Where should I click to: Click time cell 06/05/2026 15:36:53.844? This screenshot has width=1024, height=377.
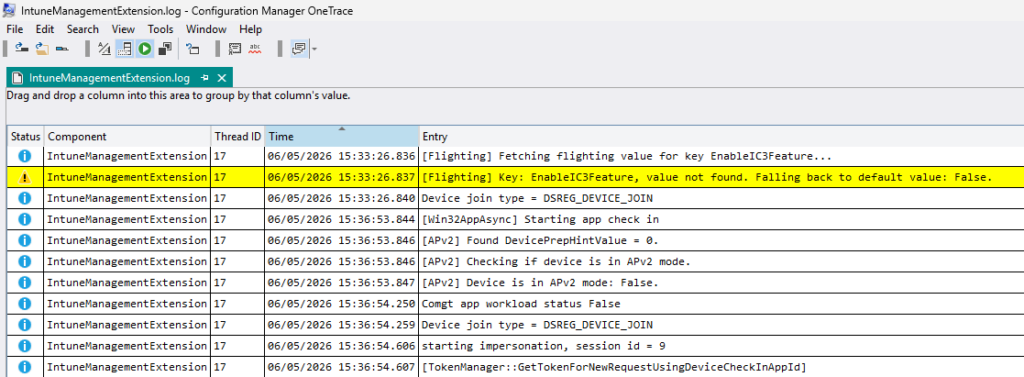(342, 220)
